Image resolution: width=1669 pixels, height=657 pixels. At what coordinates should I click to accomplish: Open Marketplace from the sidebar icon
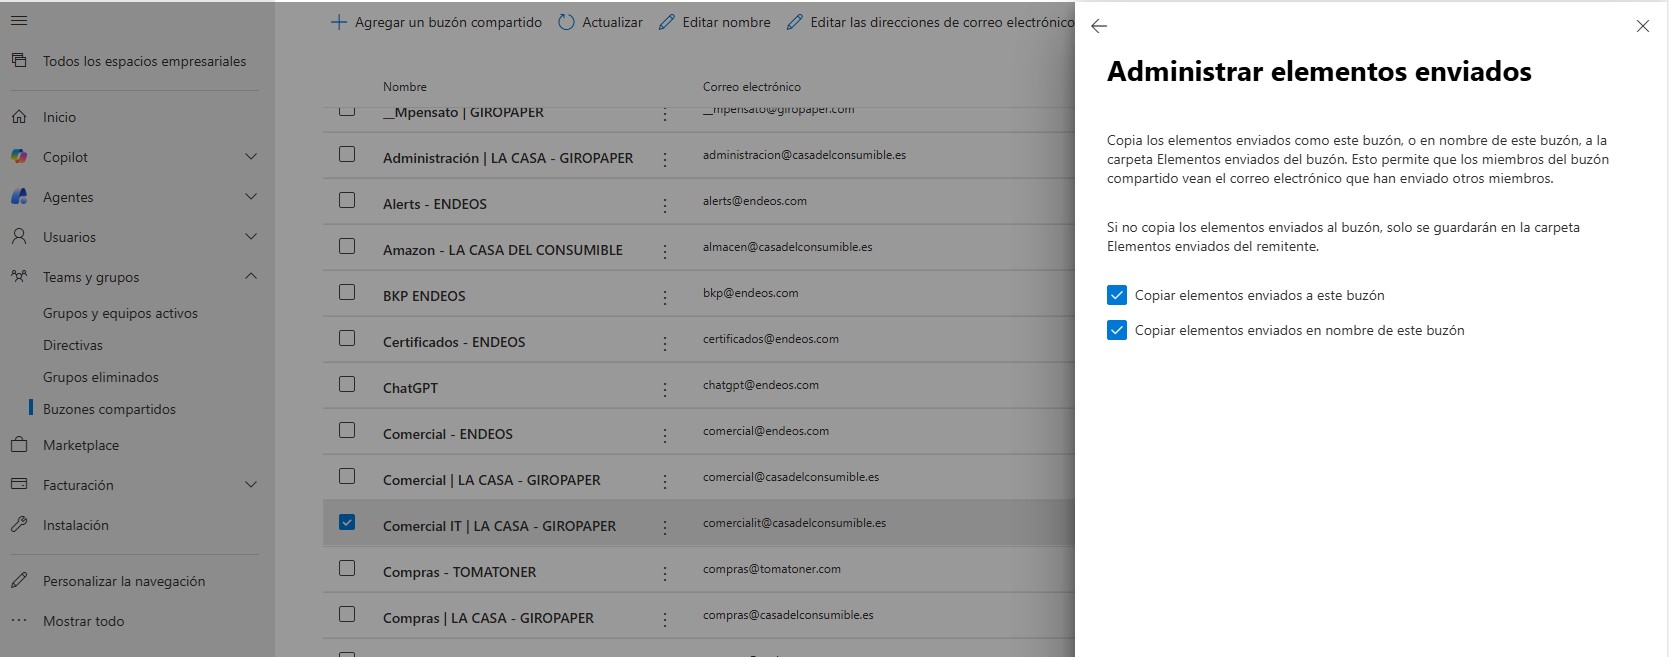coord(19,445)
